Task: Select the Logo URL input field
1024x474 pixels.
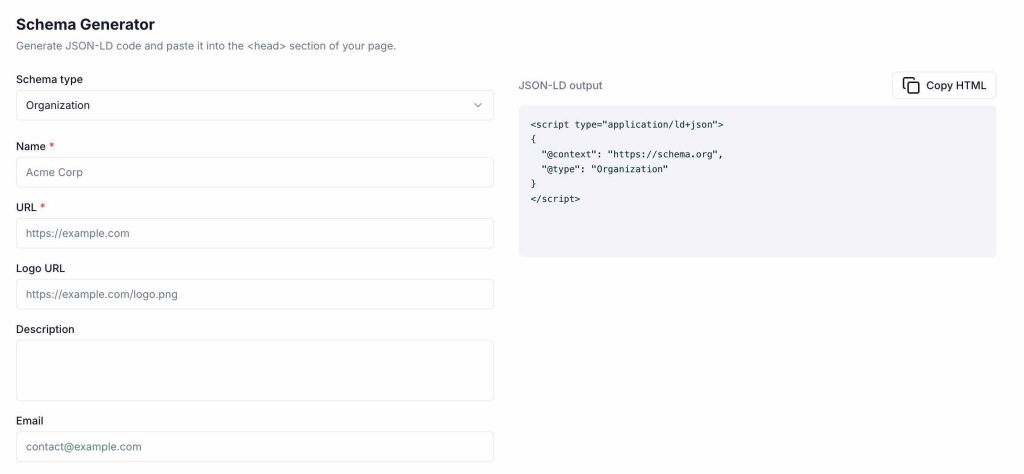Action: tap(255, 294)
